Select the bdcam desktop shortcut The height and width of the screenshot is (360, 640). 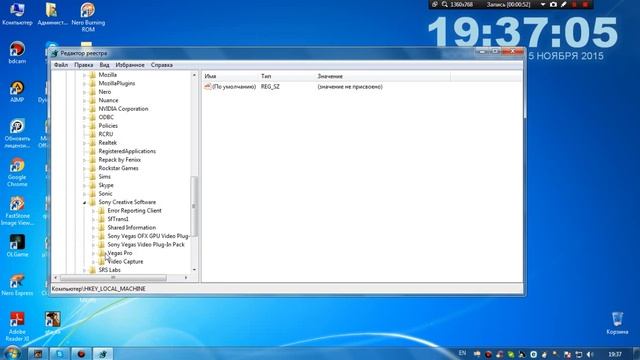(17, 53)
